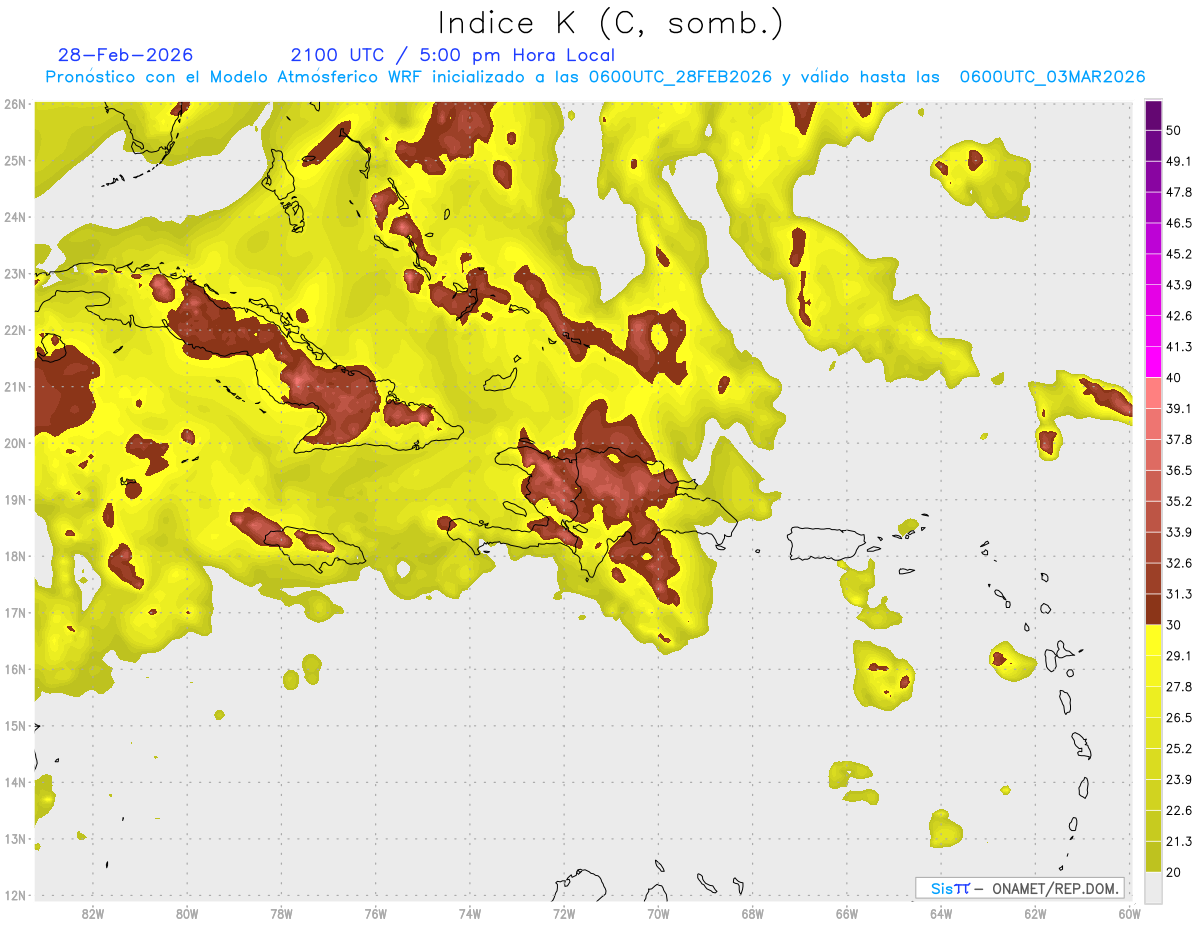Click the colorbar value label 22.6
The height and width of the screenshot is (927, 1200).
1178,811
